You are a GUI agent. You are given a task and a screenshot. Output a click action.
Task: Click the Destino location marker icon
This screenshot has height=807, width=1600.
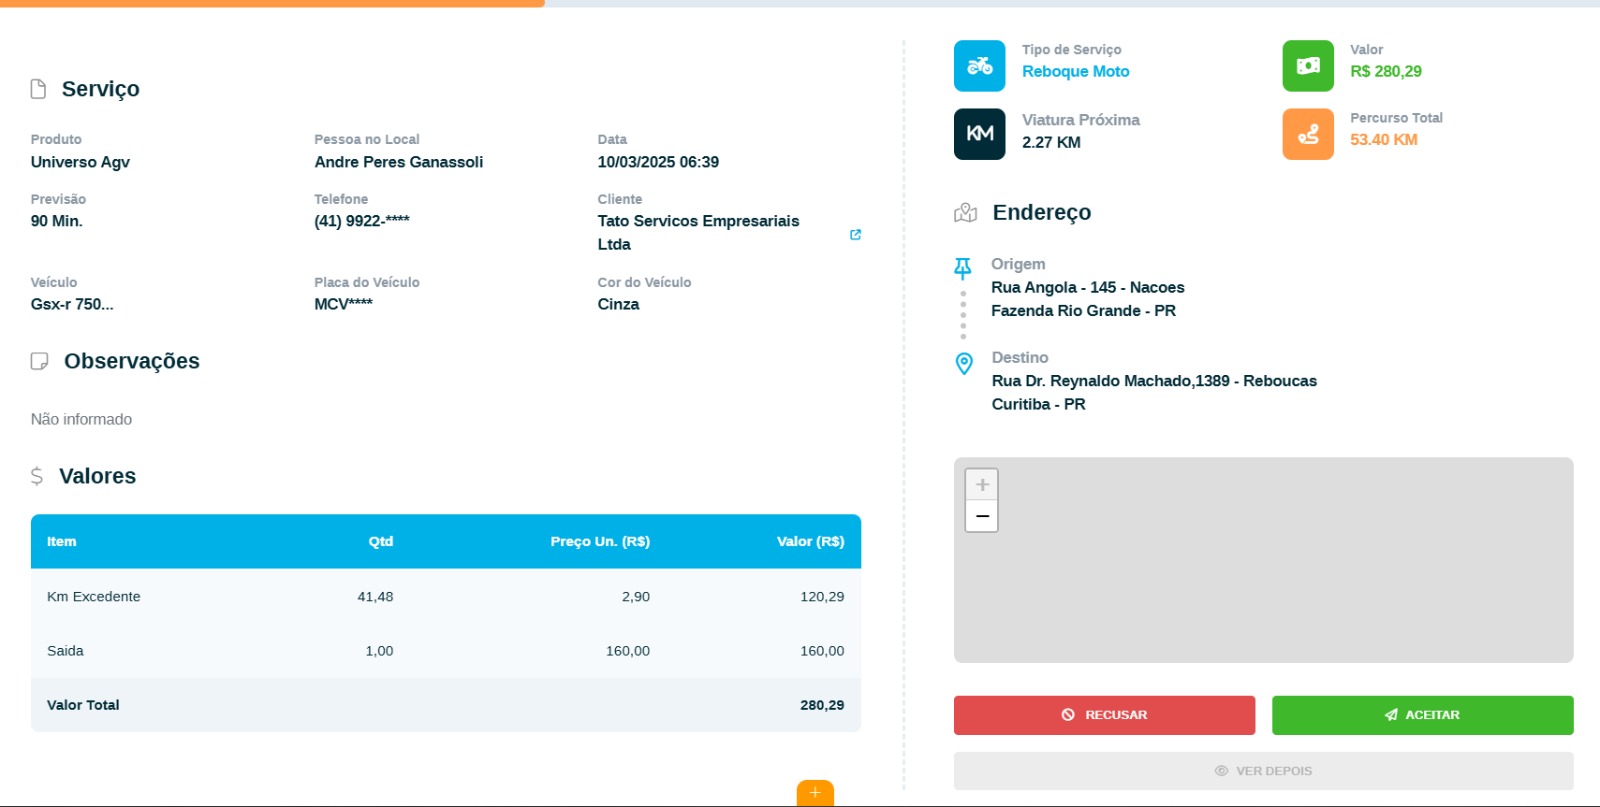(x=964, y=363)
